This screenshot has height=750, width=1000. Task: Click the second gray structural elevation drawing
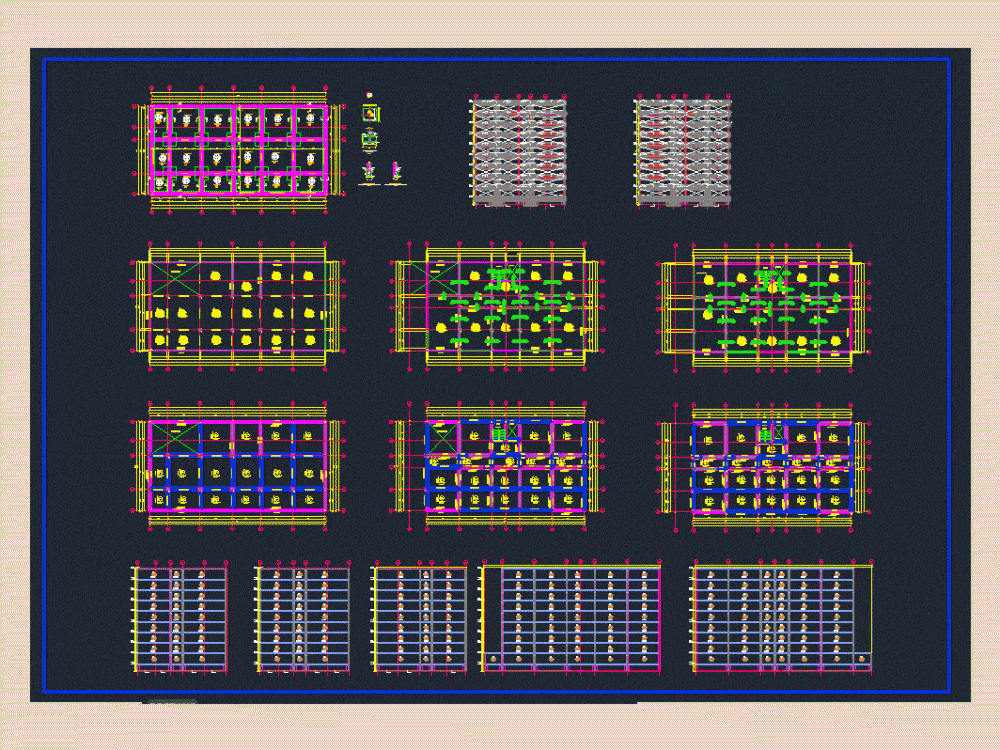(x=682, y=151)
